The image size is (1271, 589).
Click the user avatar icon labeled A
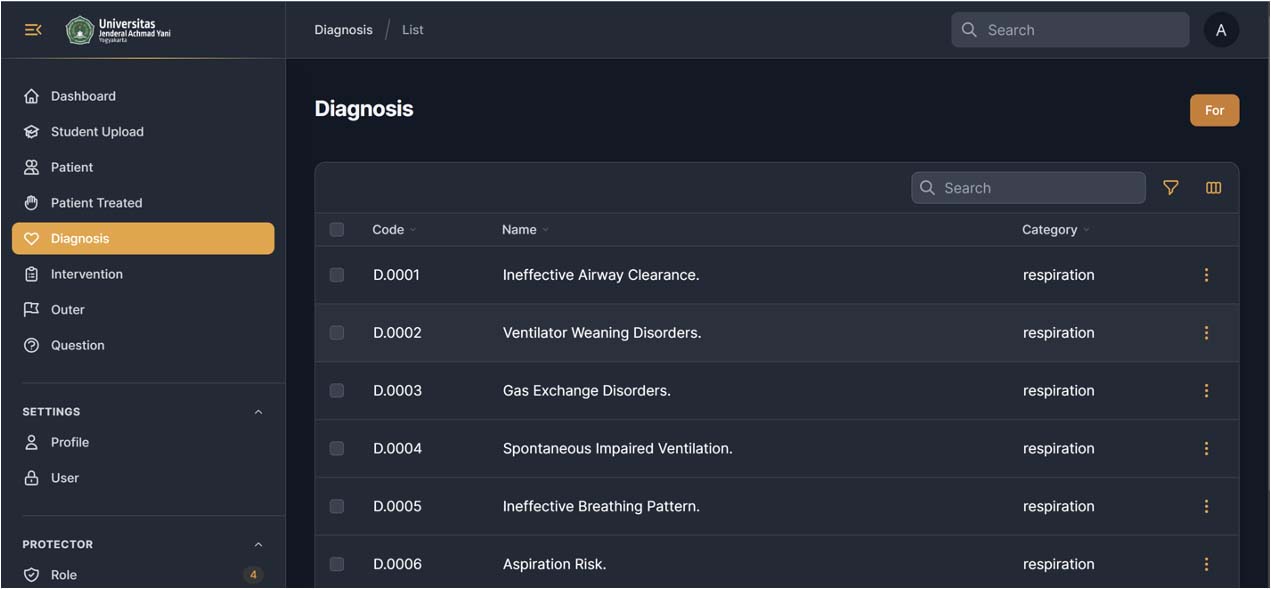pos(1220,30)
